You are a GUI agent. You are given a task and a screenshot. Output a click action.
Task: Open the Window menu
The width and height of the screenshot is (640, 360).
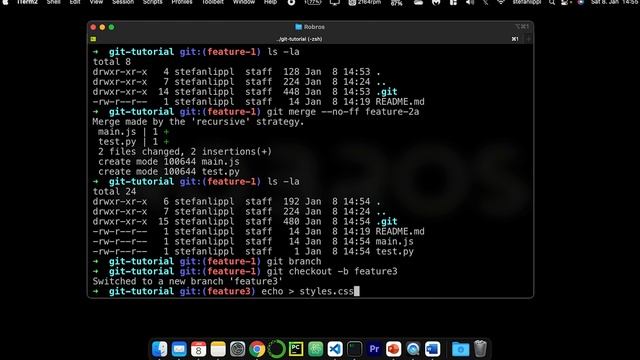[244, 2]
